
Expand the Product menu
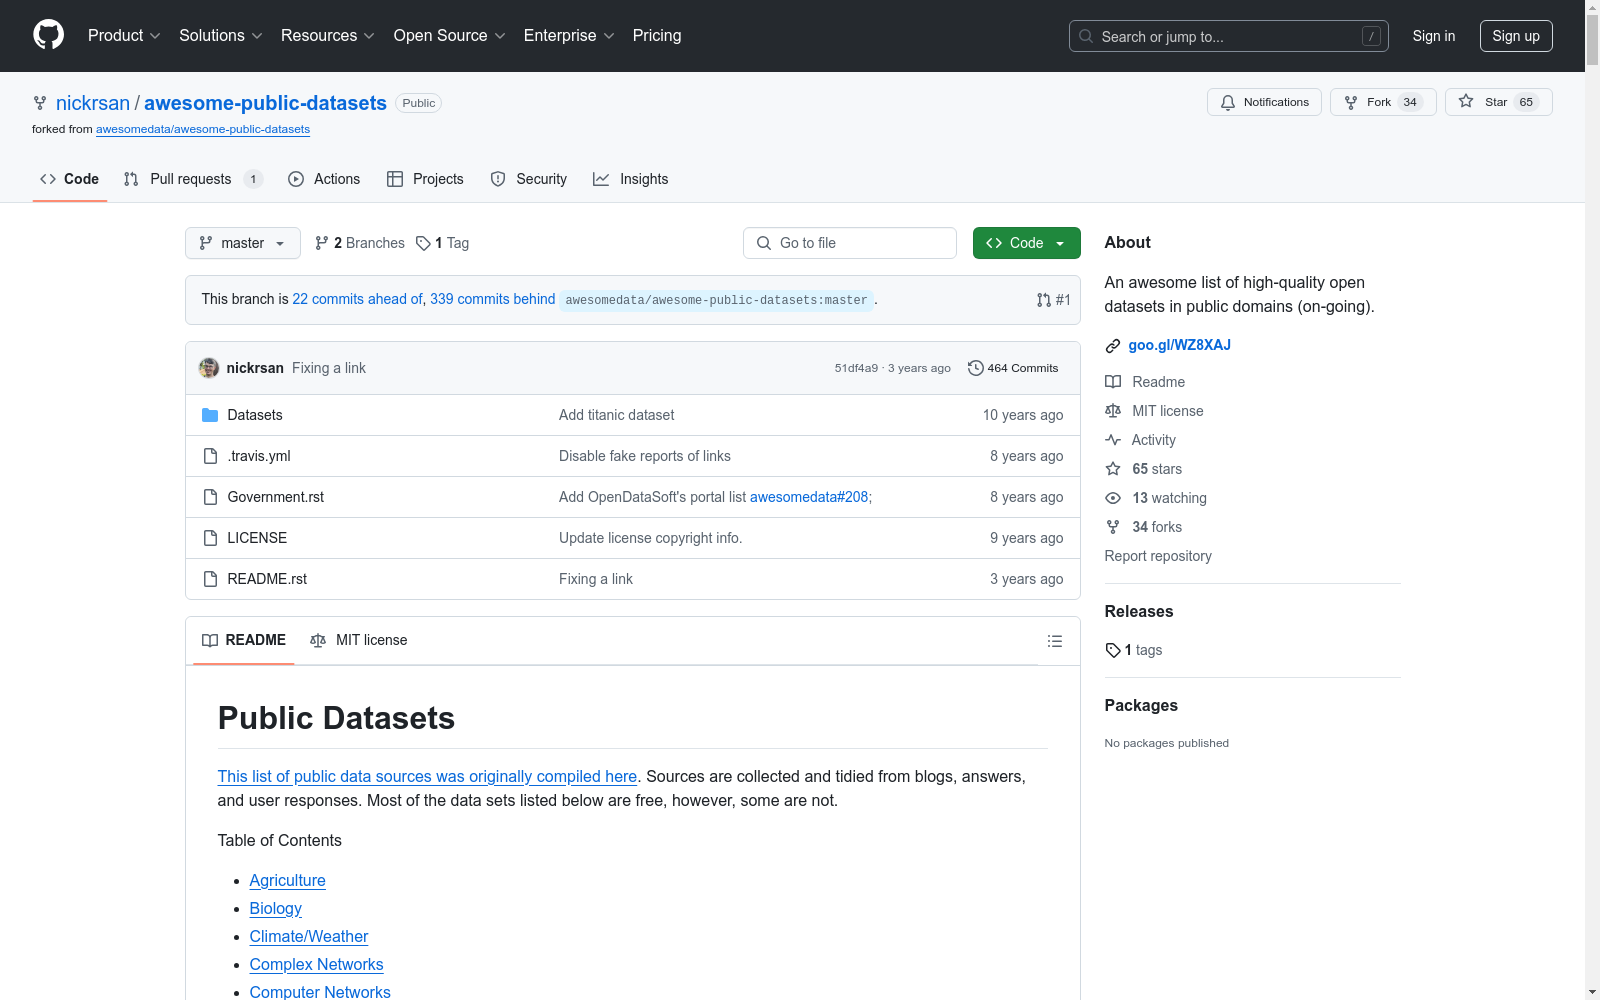[x=124, y=36]
